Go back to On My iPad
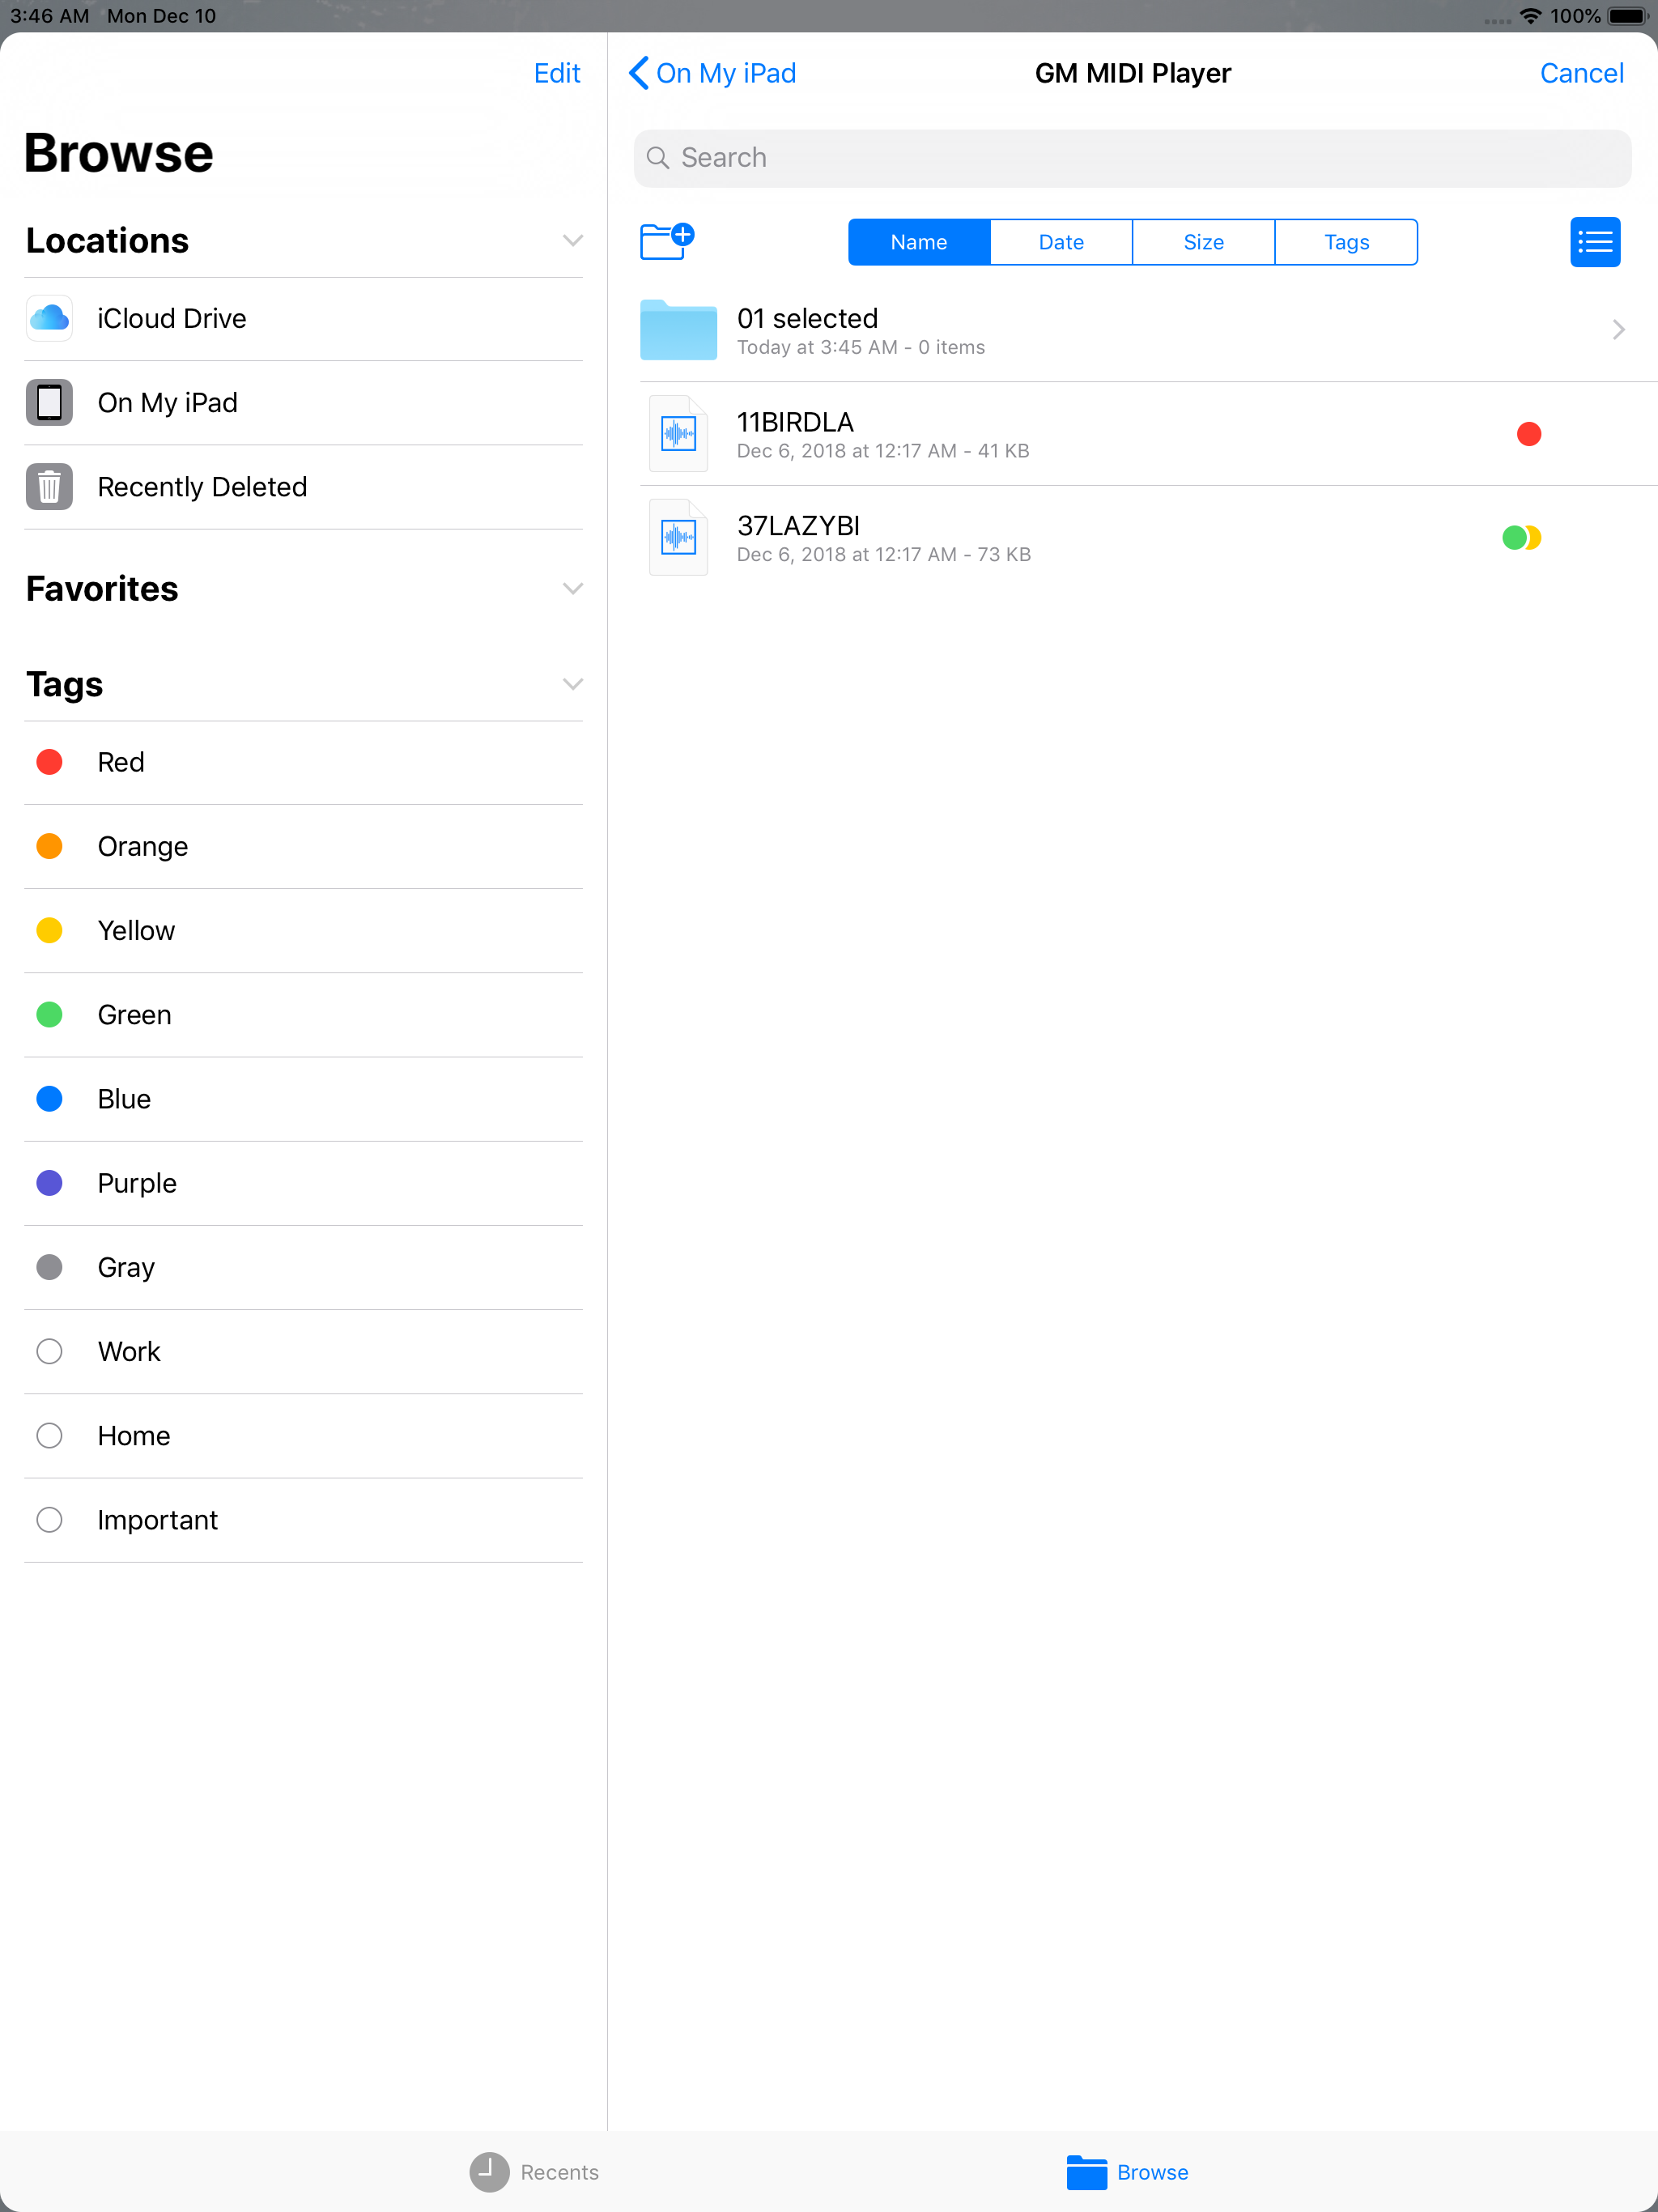The width and height of the screenshot is (1658, 2212). click(711, 72)
